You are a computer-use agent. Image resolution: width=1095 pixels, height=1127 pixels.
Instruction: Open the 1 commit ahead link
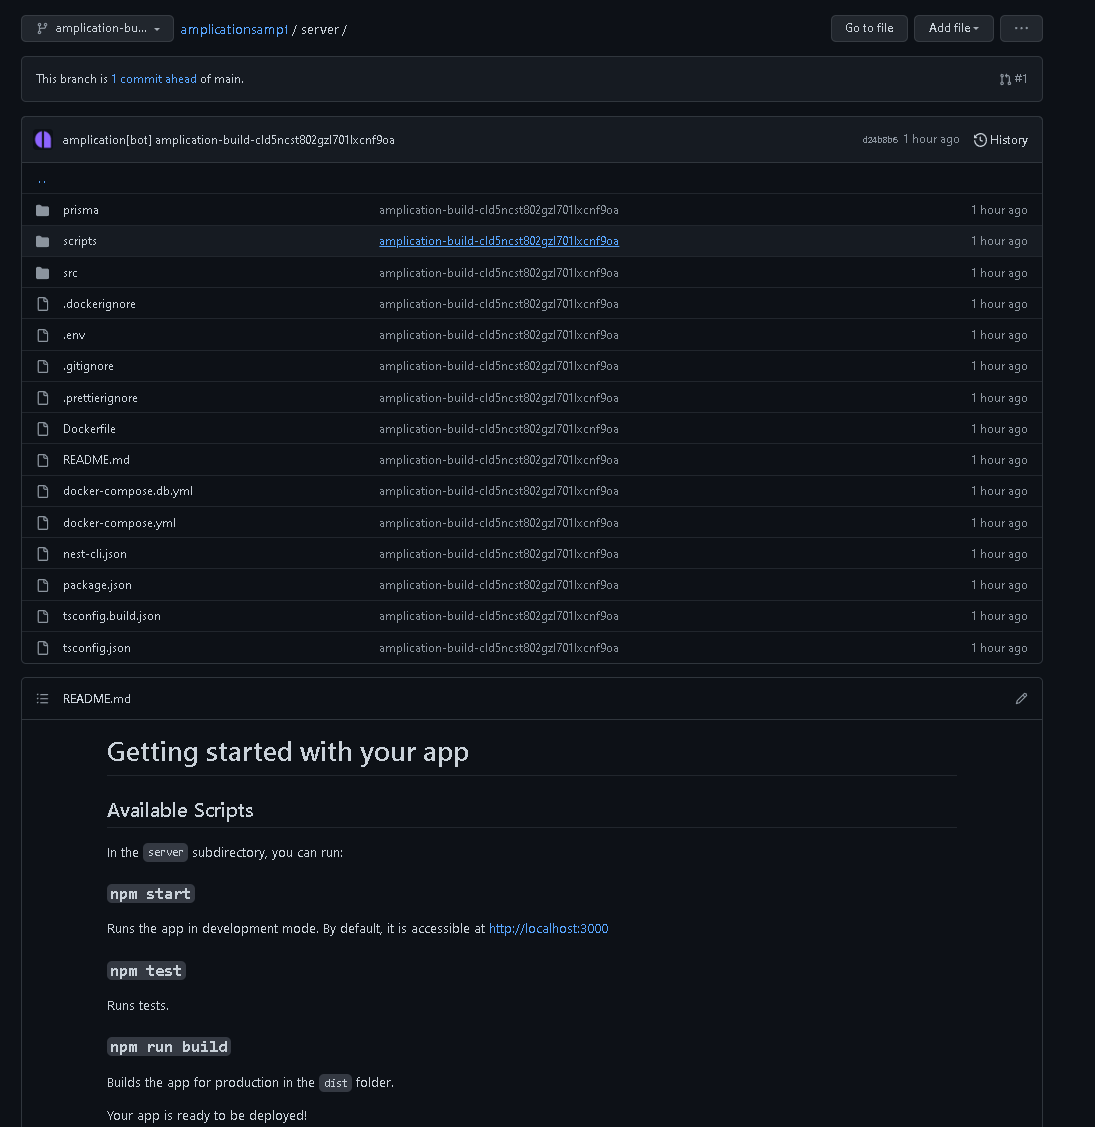point(154,79)
